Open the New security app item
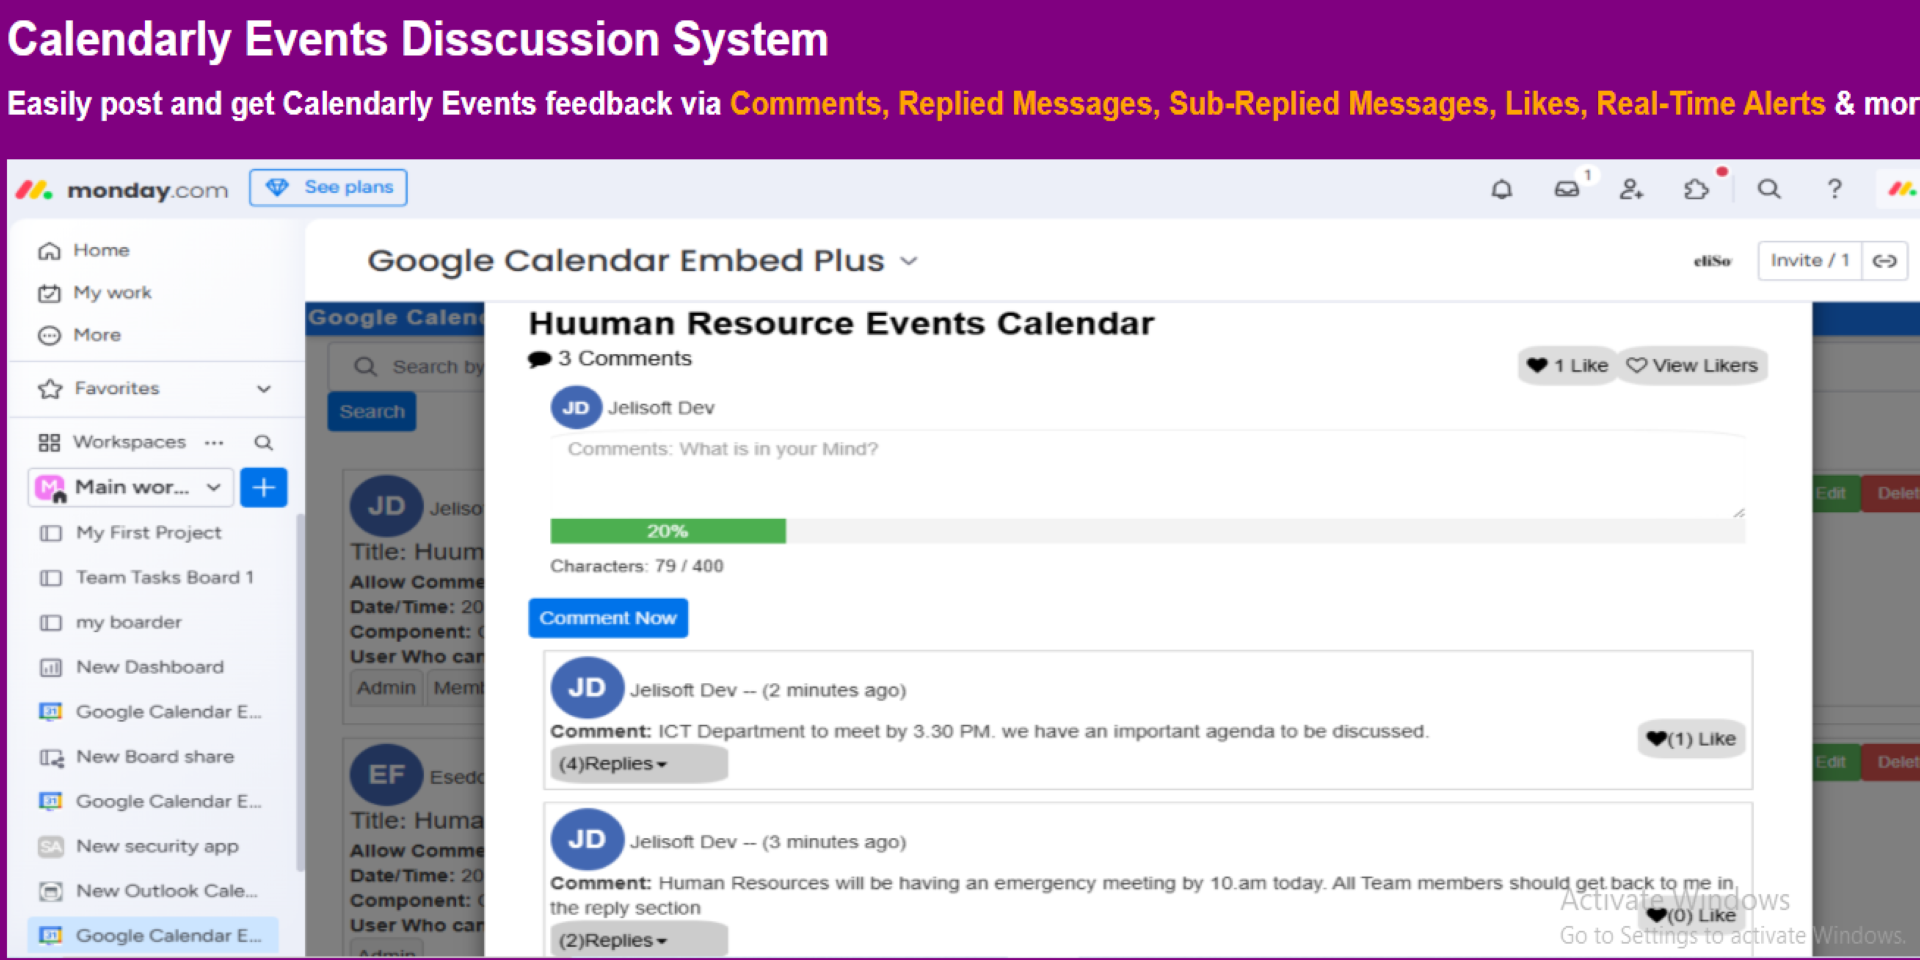This screenshot has width=1920, height=960. pos(157,846)
